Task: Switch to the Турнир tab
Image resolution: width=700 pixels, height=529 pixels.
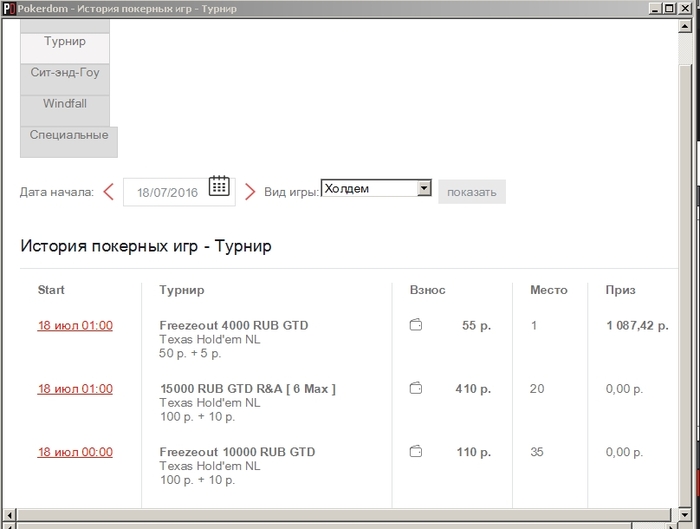Action: click(x=65, y=48)
